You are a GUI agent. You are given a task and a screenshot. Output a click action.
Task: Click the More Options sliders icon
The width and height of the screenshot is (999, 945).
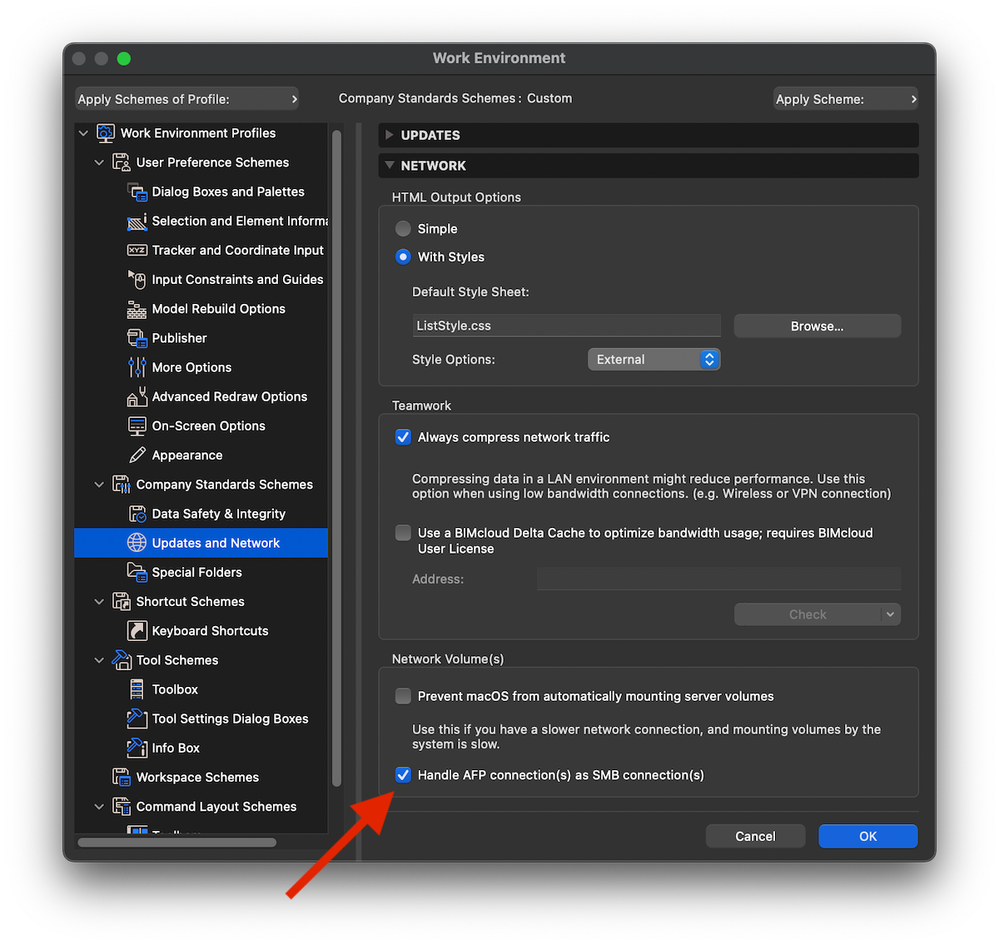pyautogui.click(x=137, y=368)
